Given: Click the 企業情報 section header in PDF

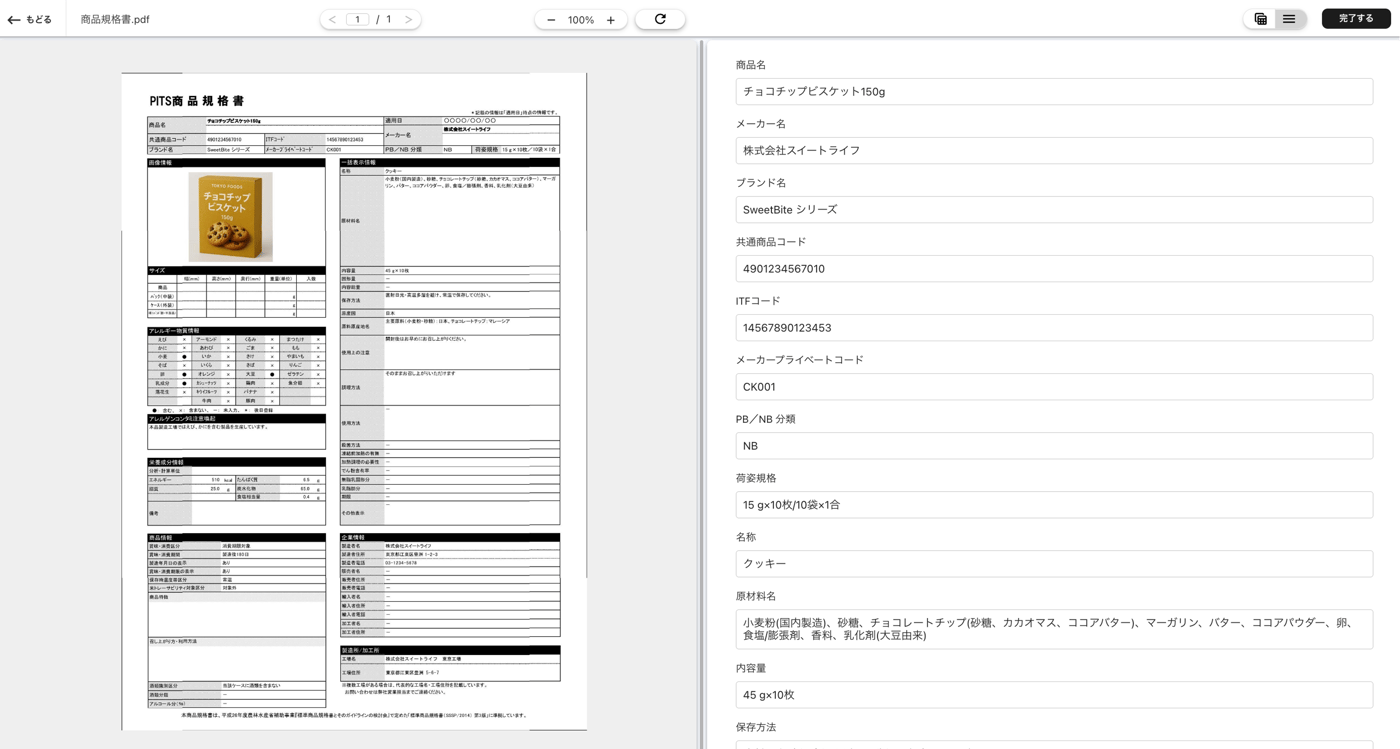Looking at the screenshot, I should (450, 537).
